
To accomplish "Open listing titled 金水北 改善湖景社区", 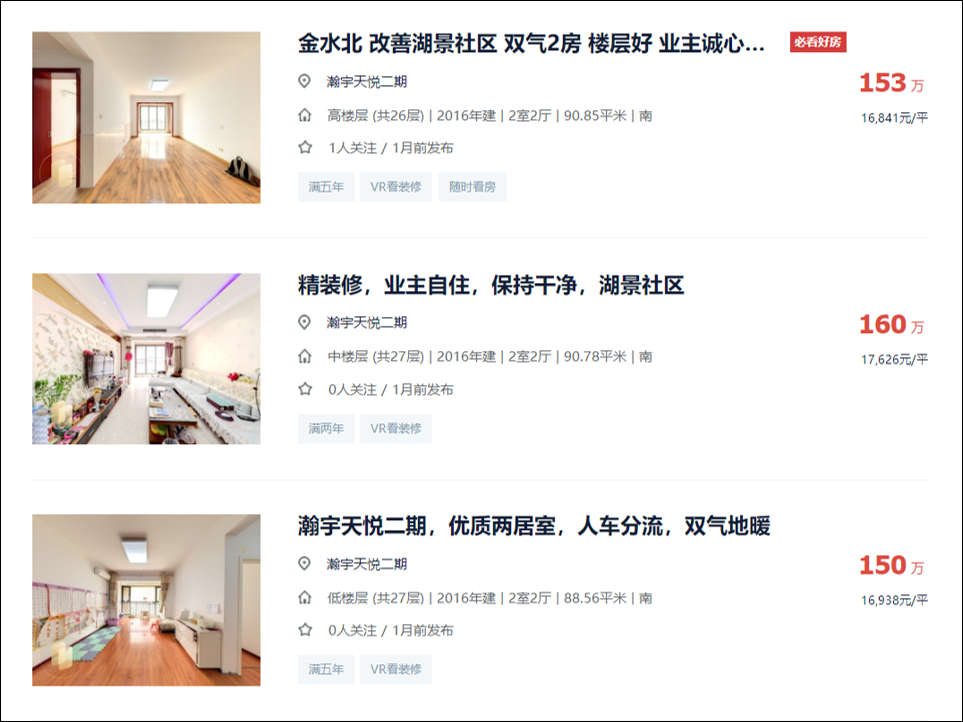I will click(531, 44).
